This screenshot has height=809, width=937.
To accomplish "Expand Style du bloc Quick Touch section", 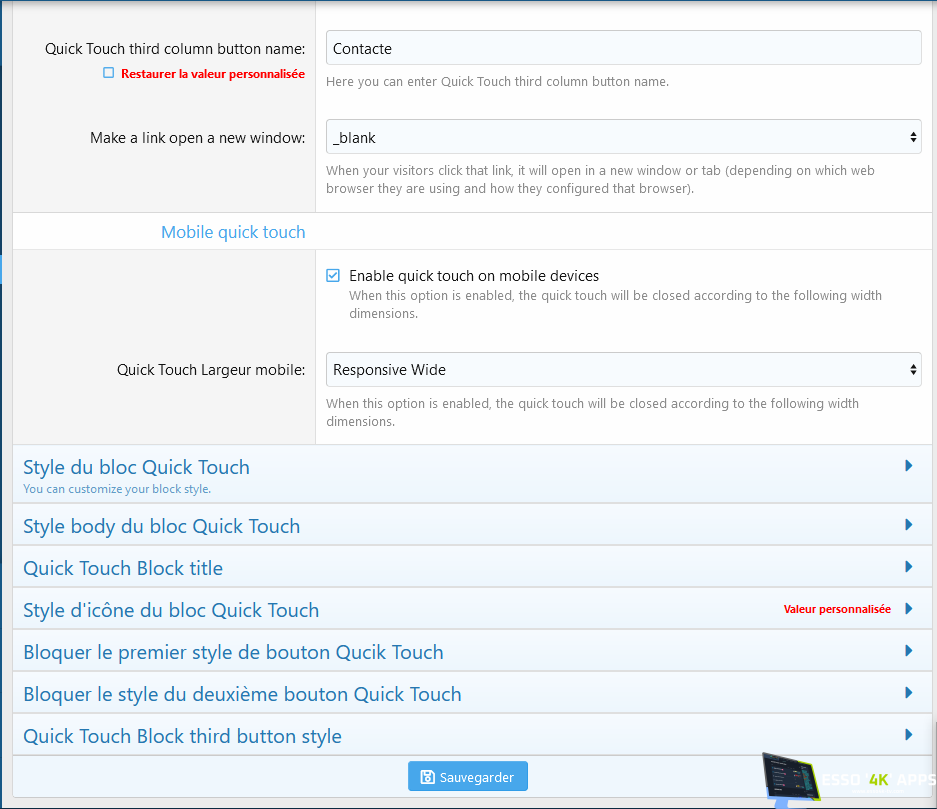I will (137, 468).
